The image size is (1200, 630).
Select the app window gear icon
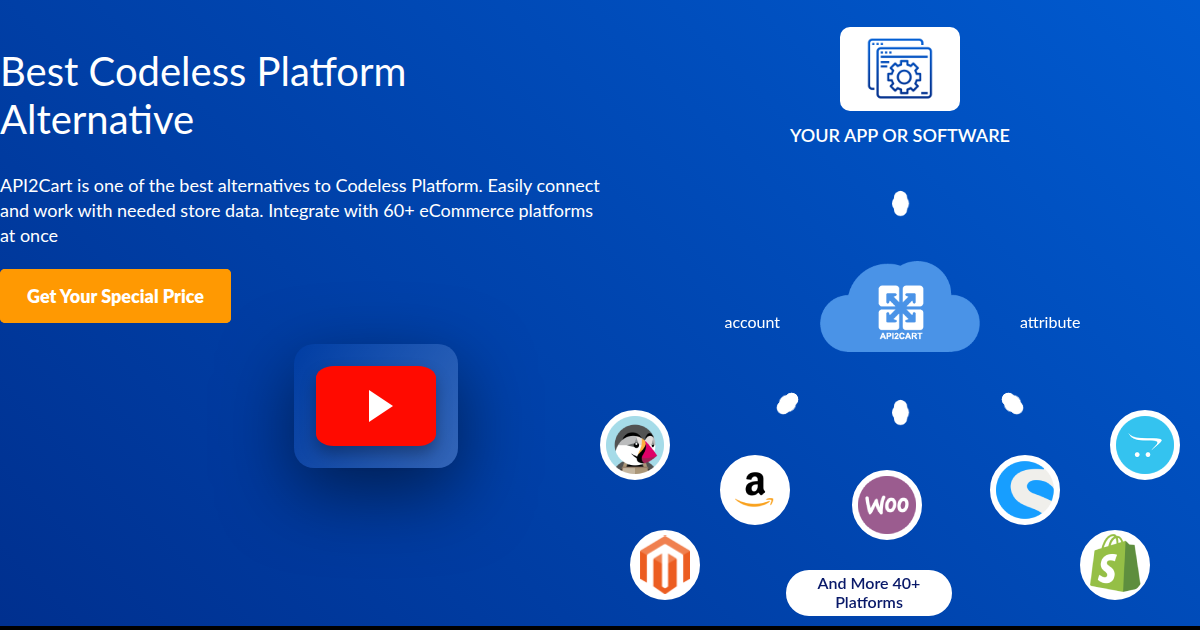pos(900,69)
